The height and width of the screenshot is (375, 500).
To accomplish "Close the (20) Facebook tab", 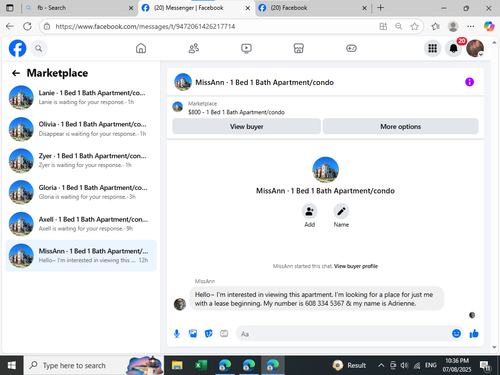I will coord(364,8).
